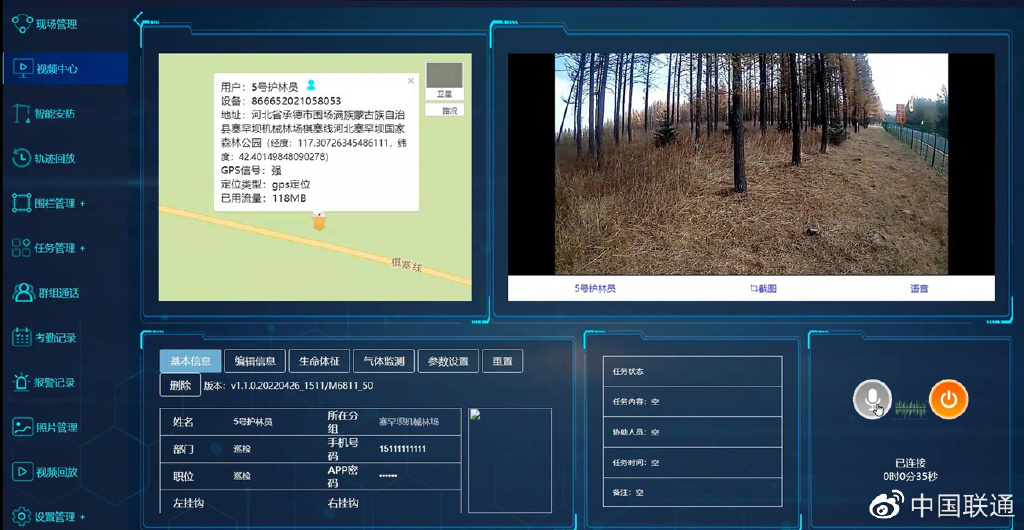Image resolution: width=1024 pixels, height=530 pixels.
Task: Switch to the 编辑信息 tab
Action: tap(255, 361)
